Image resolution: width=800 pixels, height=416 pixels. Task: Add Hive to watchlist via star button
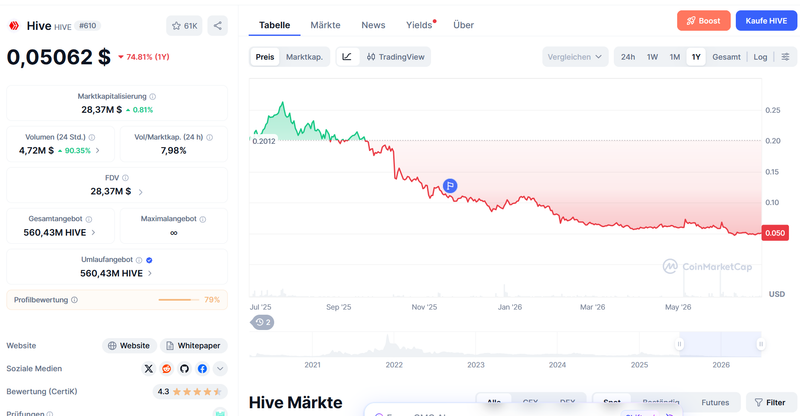(x=184, y=26)
